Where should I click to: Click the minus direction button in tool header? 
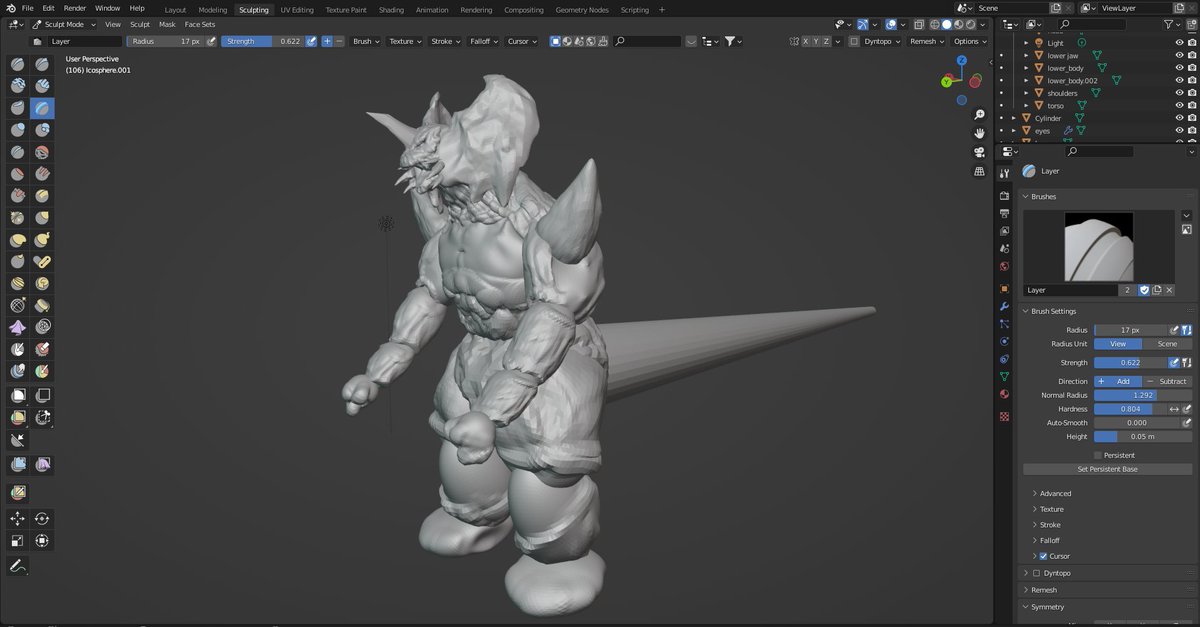[x=340, y=41]
